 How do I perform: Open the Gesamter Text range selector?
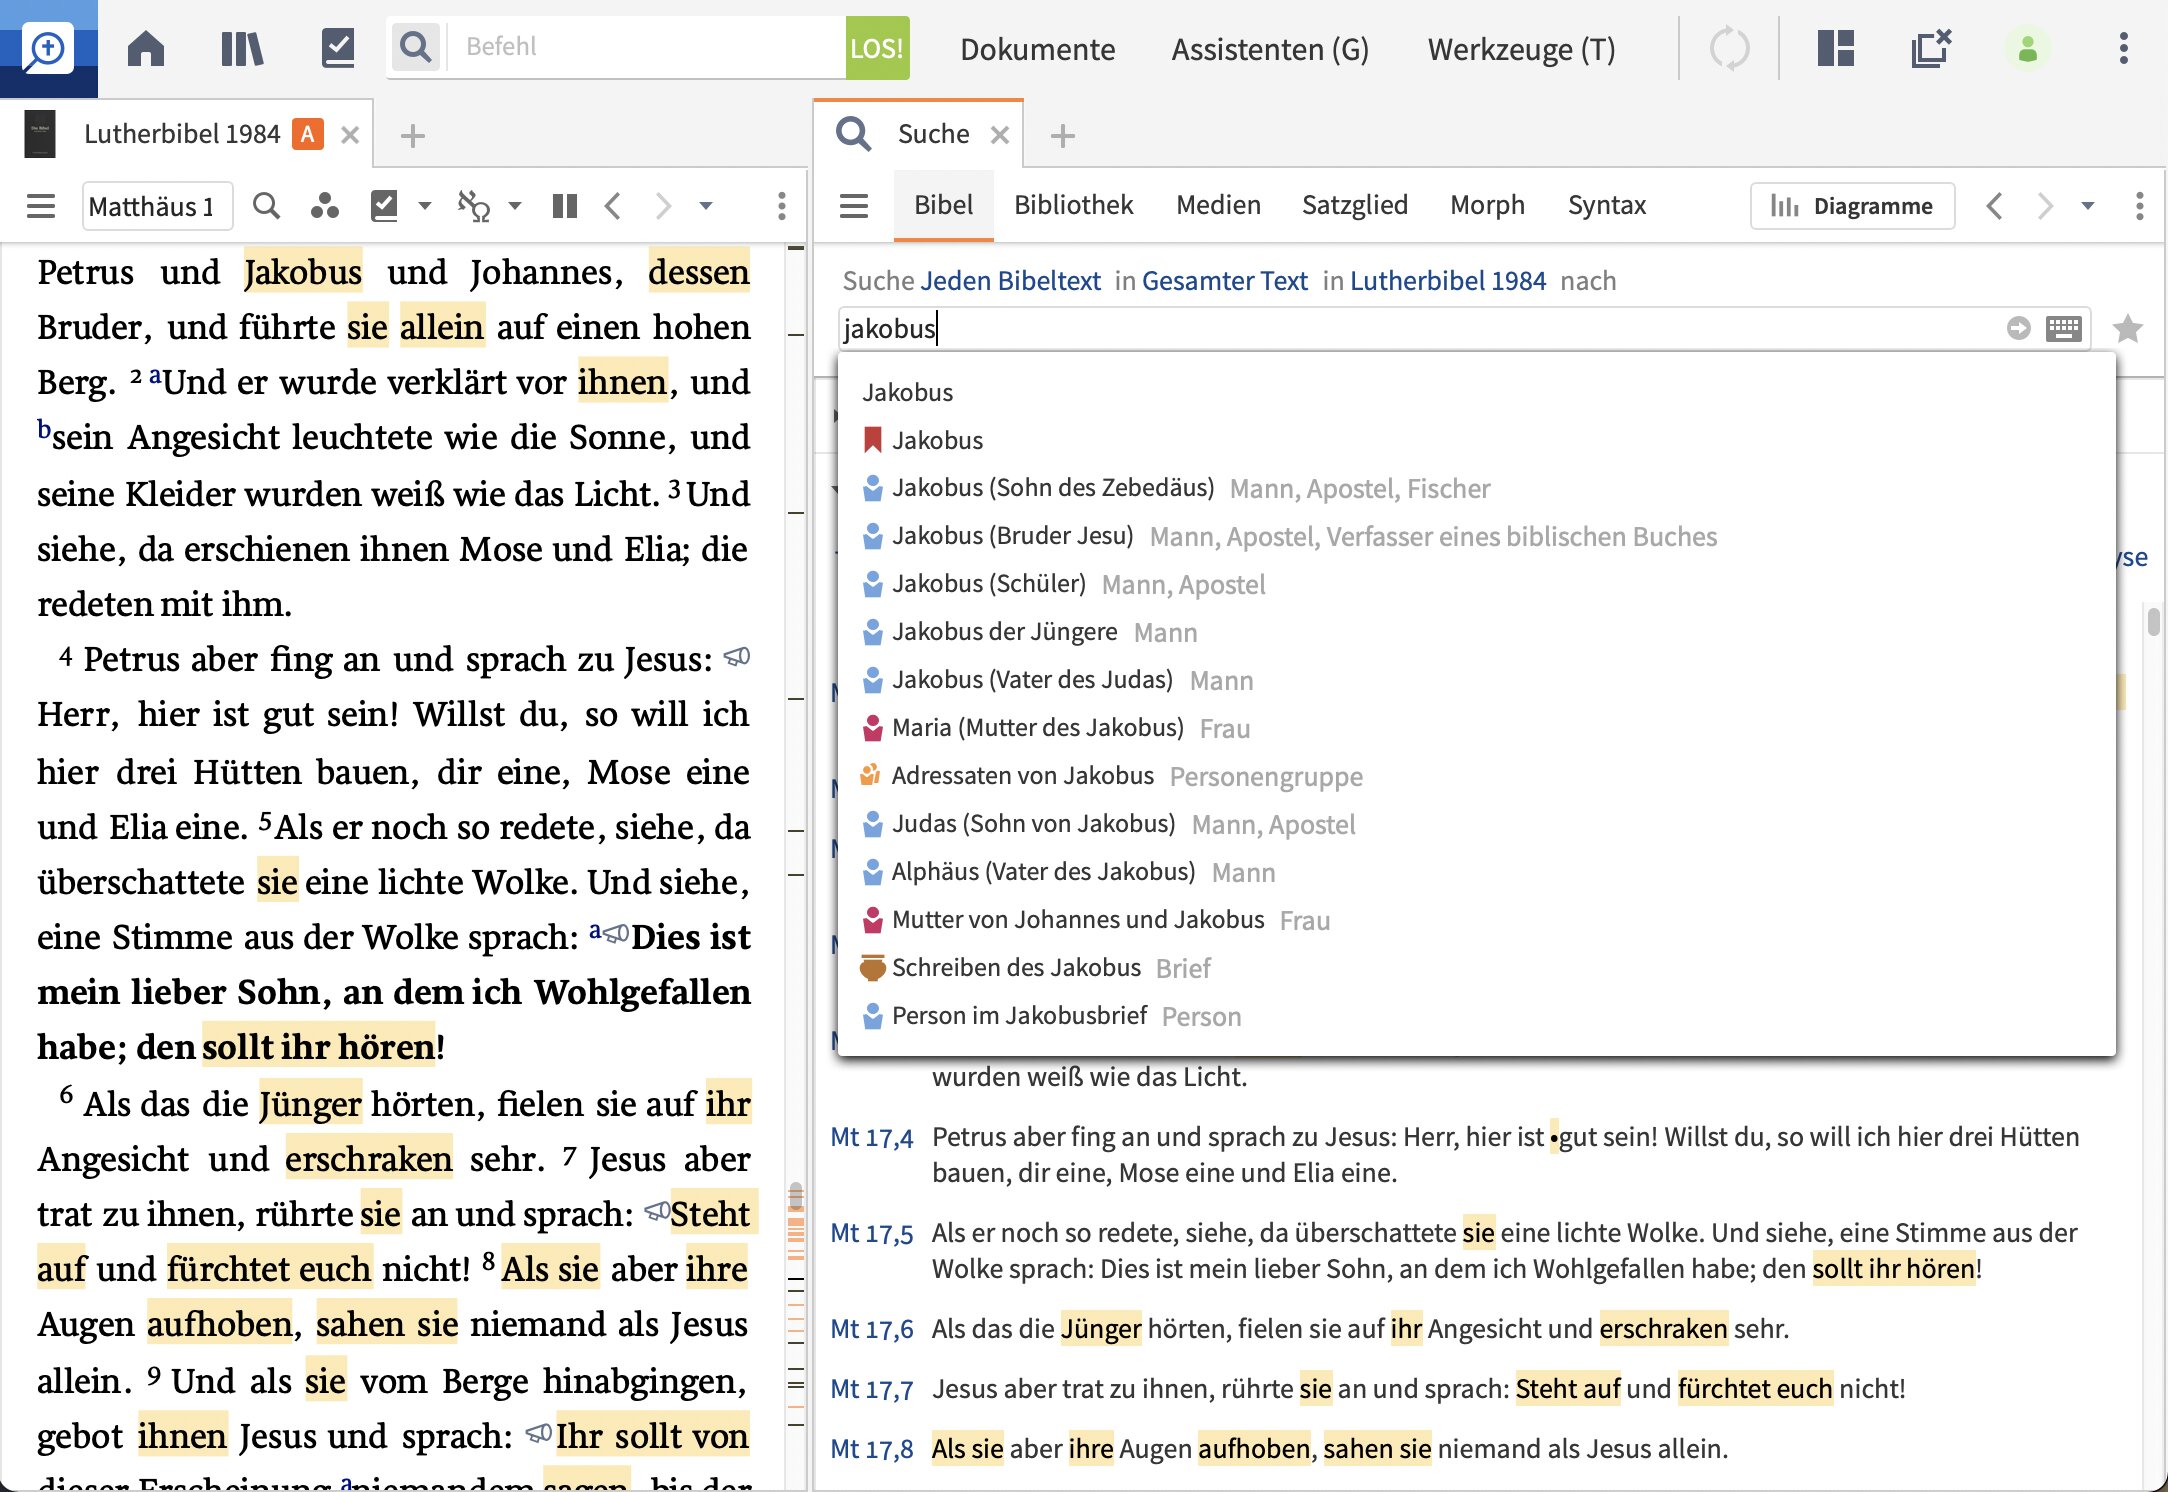pyautogui.click(x=1224, y=281)
